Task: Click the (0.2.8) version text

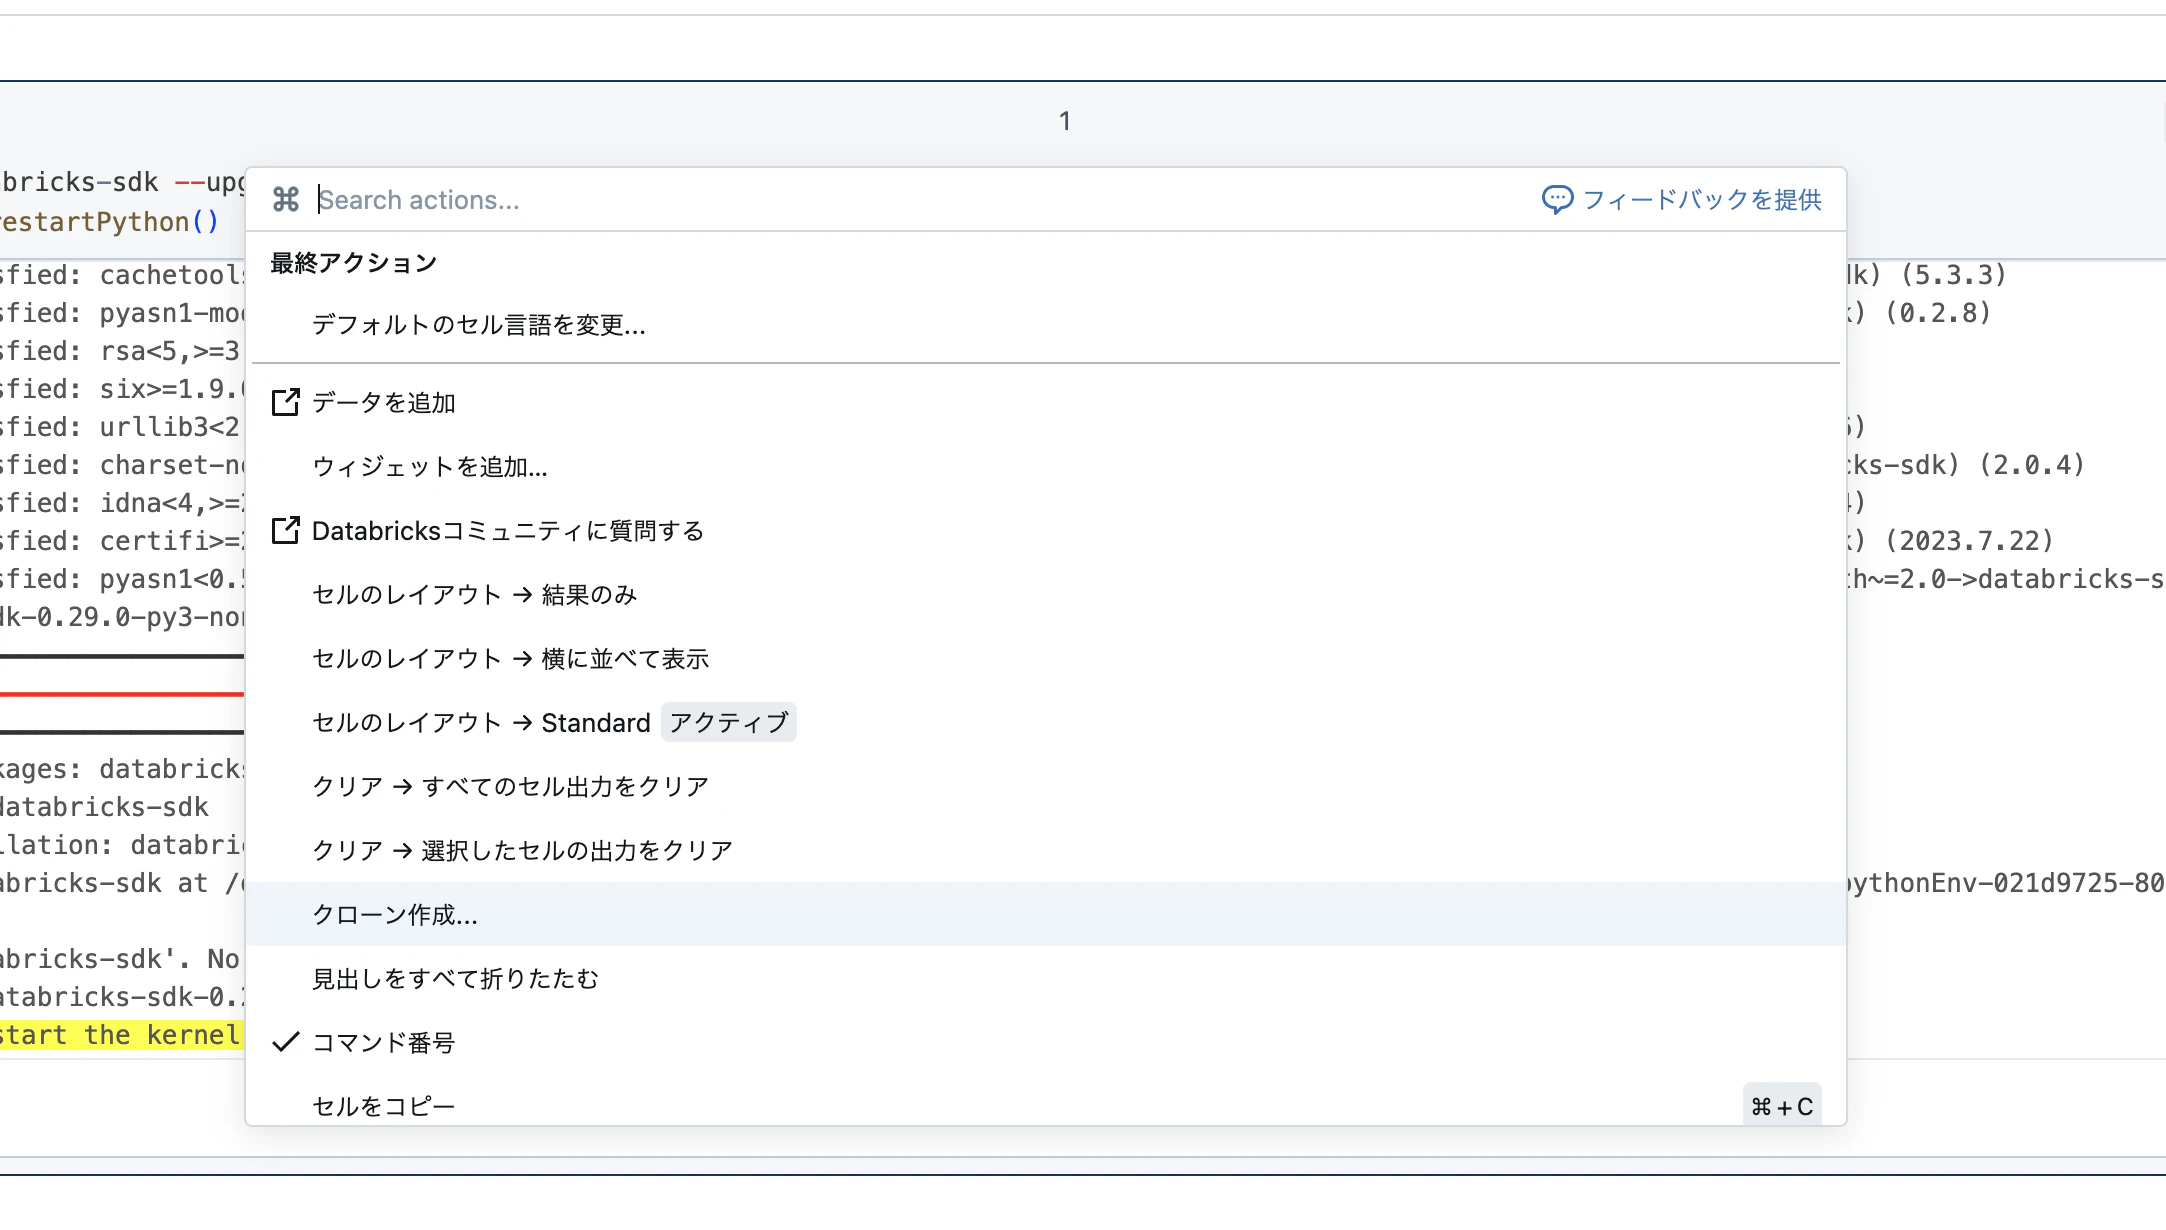Action: tap(1939, 313)
